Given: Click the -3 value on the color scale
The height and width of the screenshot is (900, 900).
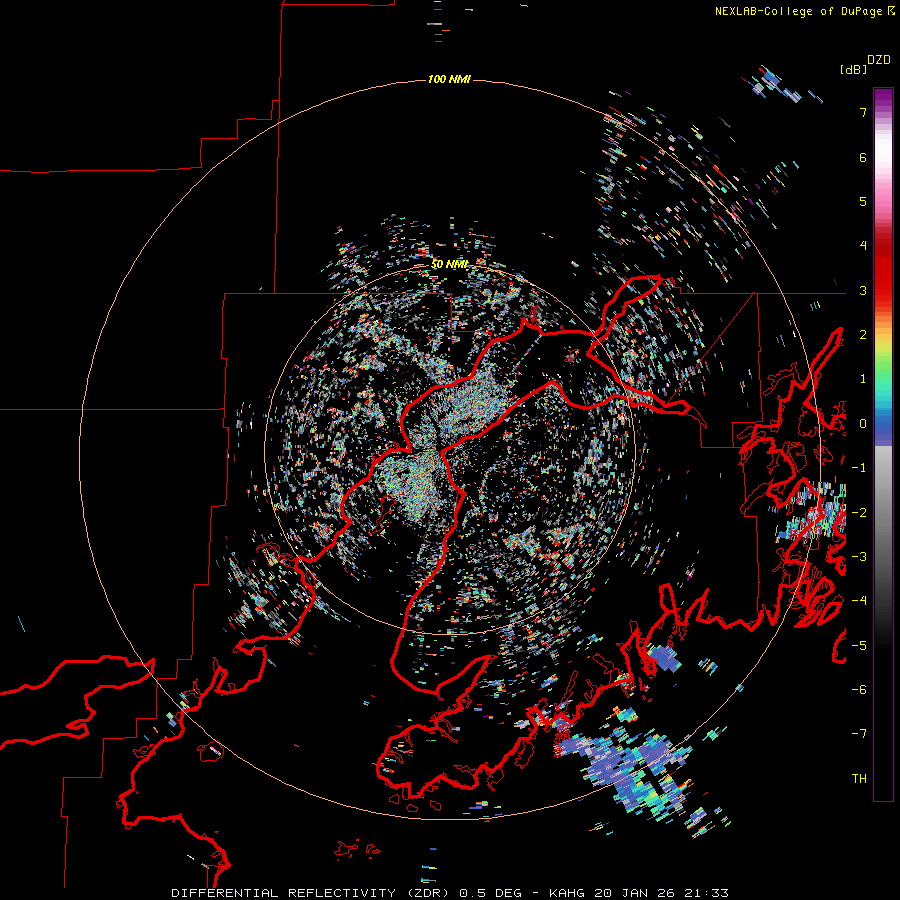Looking at the screenshot, I should tap(859, 557).
